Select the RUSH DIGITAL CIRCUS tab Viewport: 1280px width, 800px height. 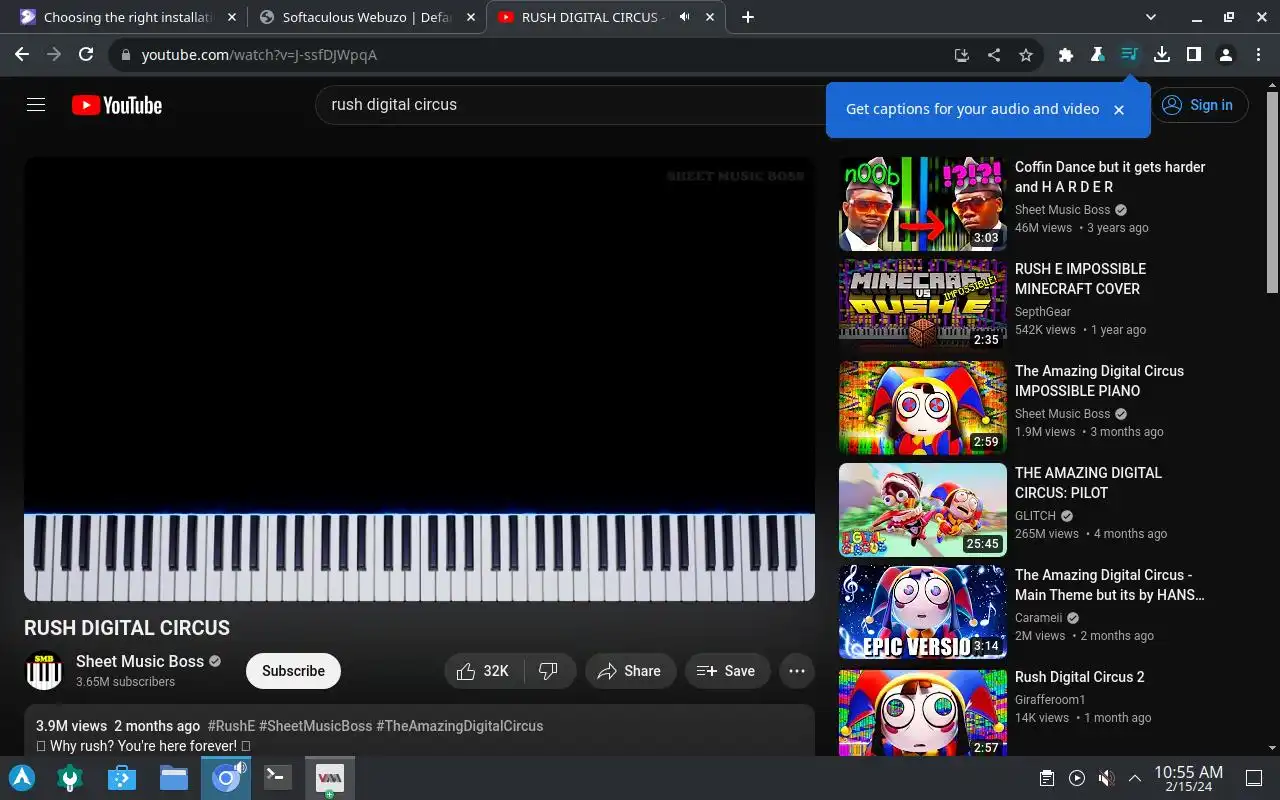tap(606, 17)
